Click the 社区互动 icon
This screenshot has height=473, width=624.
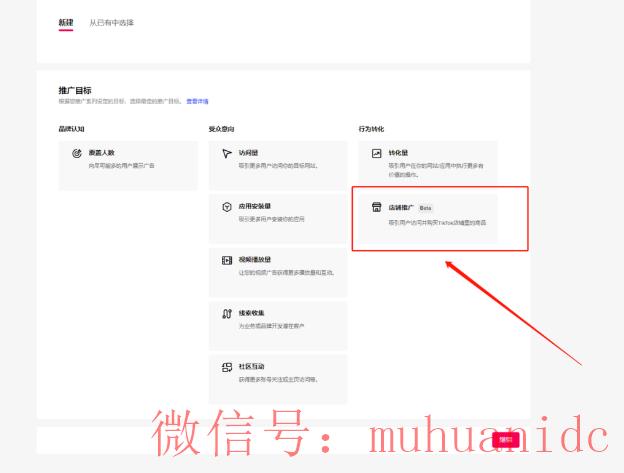pyautogui.click(x=227, y=367)
